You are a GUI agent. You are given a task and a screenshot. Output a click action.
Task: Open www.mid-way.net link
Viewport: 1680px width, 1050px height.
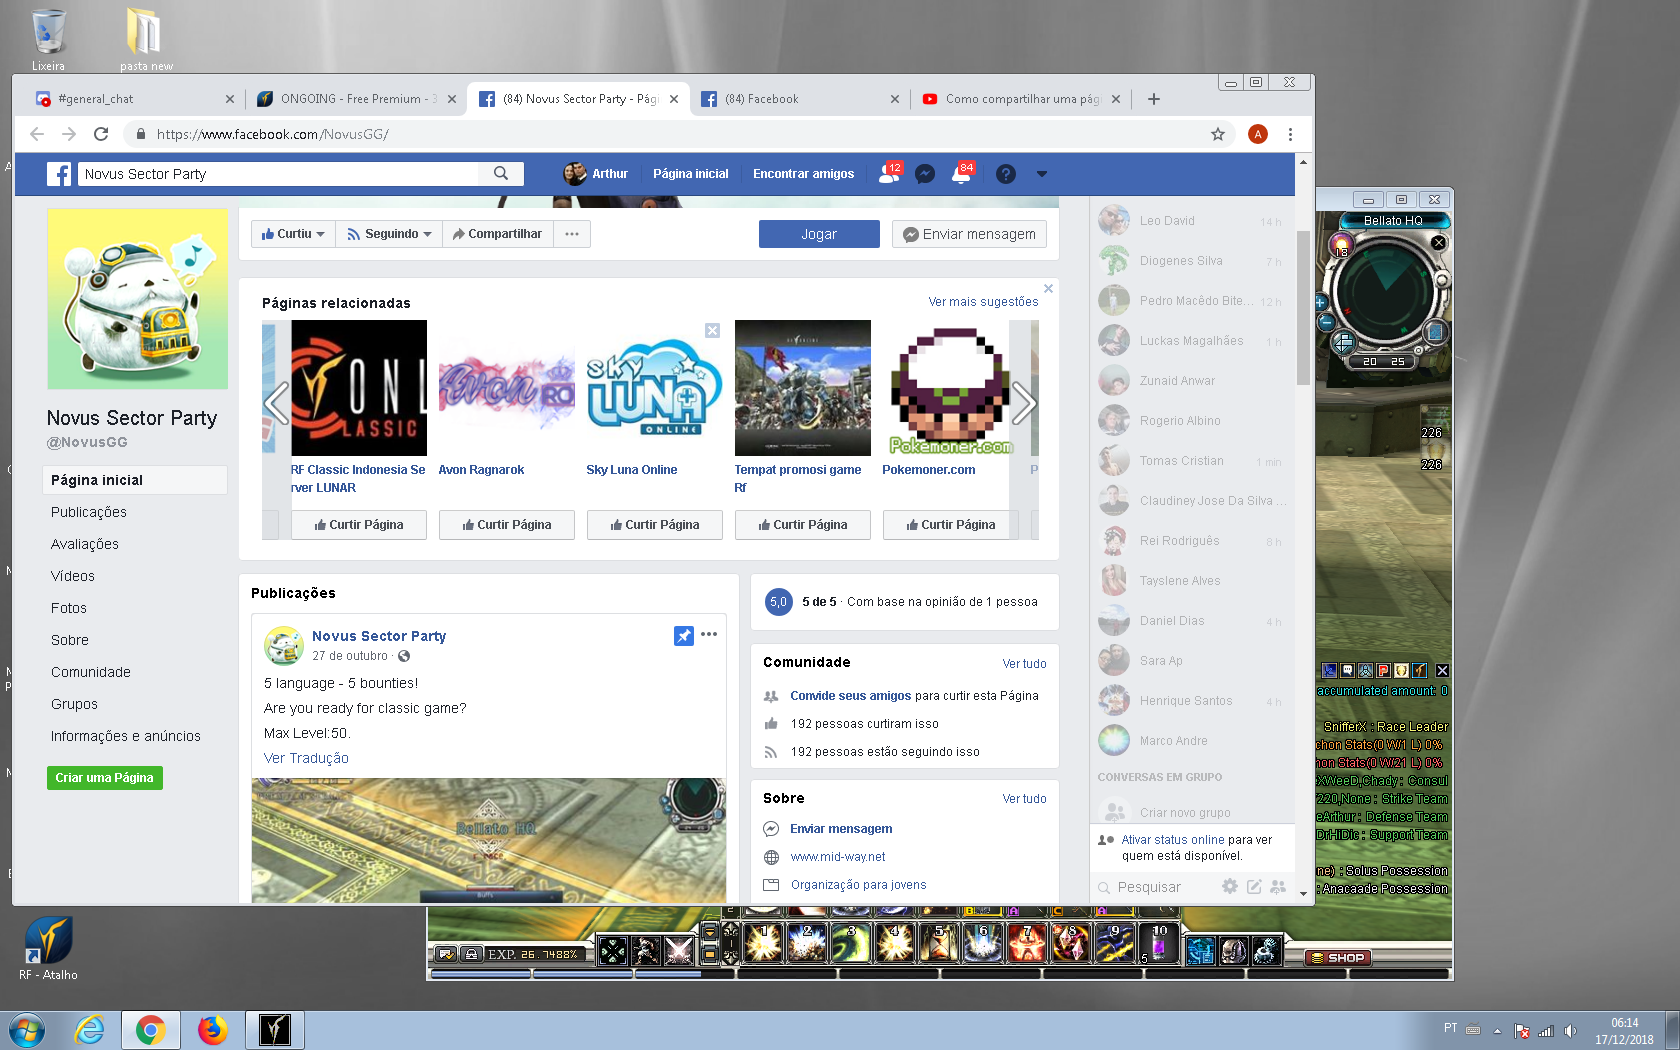click(838, 857)
